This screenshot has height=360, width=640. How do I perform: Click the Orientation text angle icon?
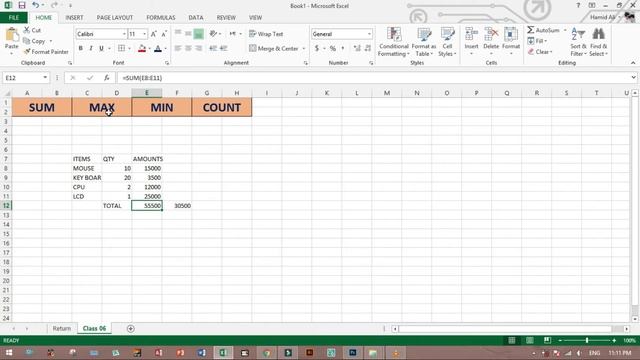[213, 34]
